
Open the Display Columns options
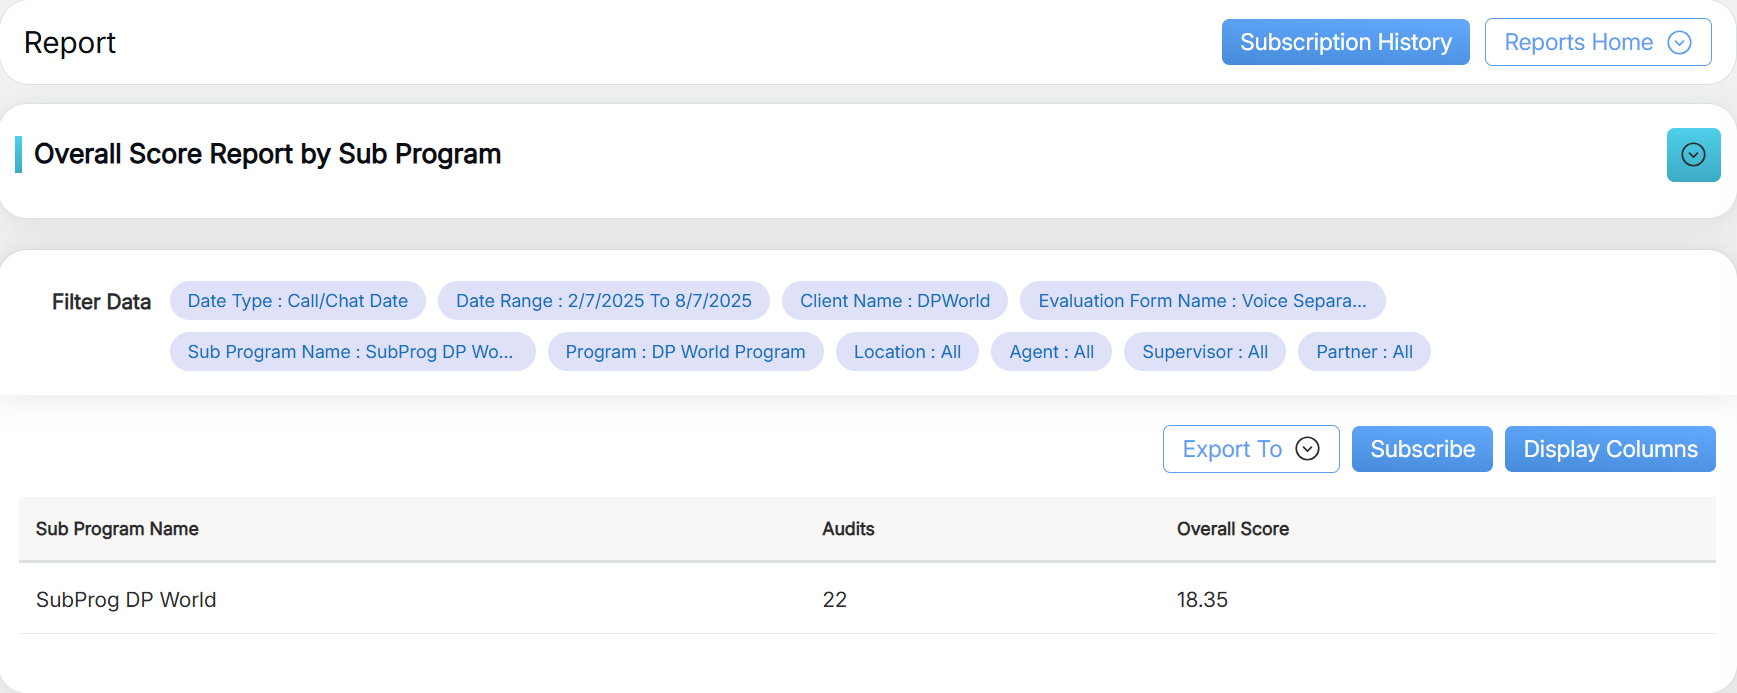click(x=1609, y=449)
